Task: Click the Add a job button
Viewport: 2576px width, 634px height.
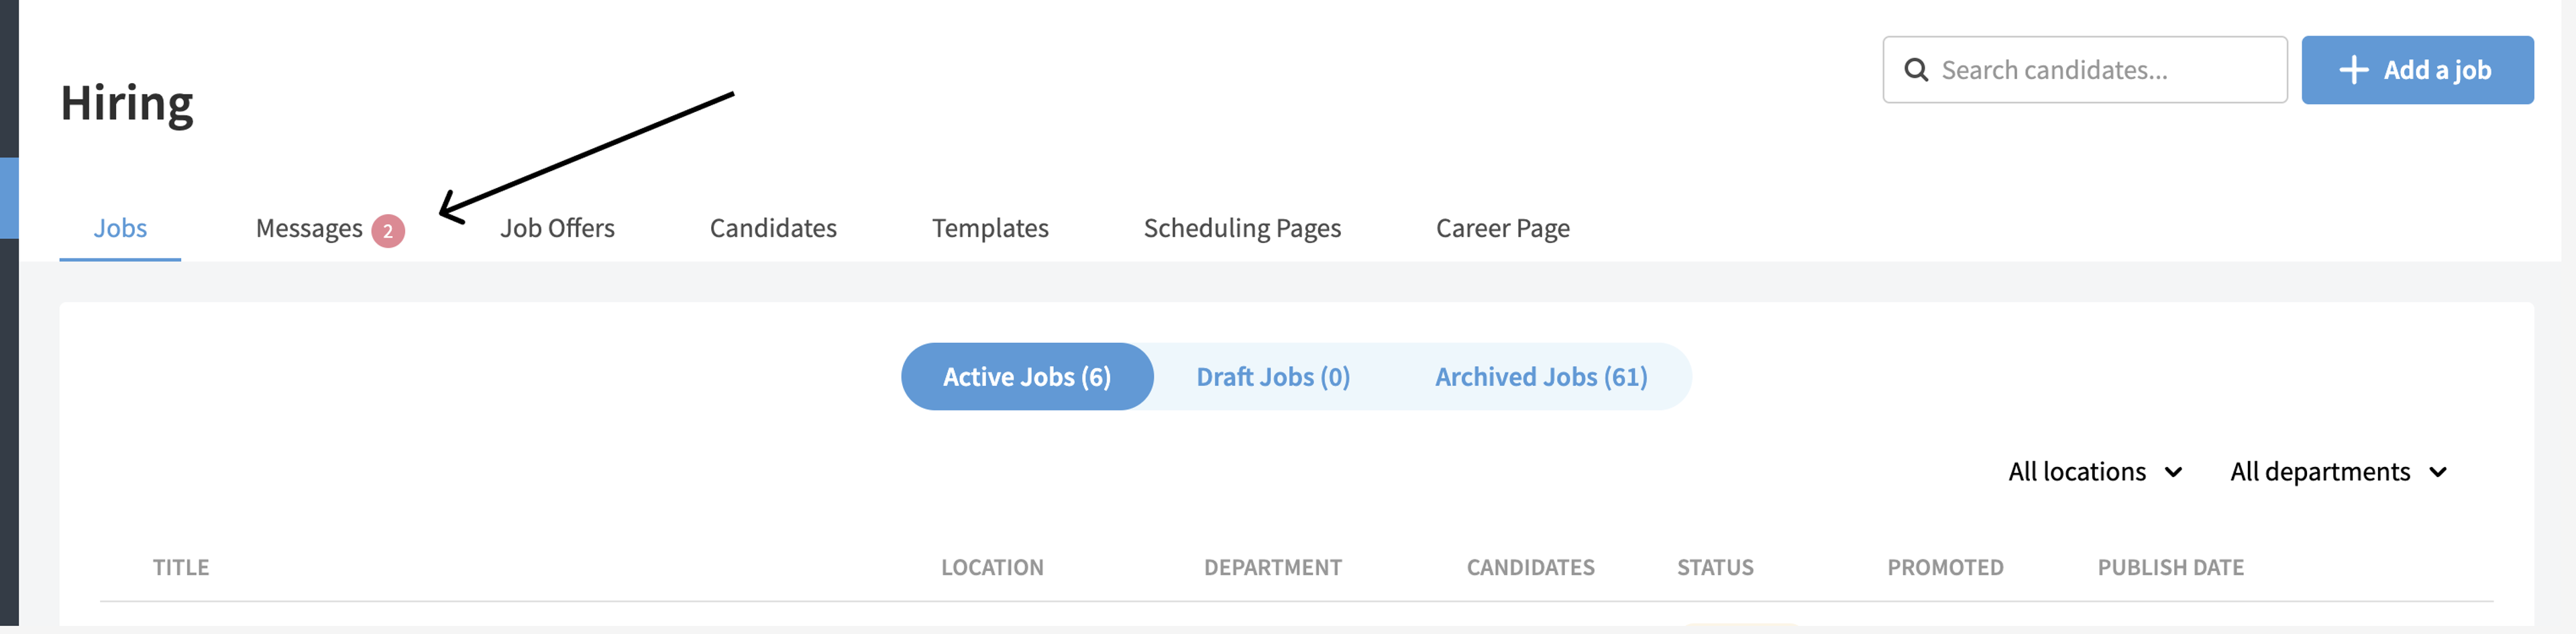Action: click(2417, 70)
